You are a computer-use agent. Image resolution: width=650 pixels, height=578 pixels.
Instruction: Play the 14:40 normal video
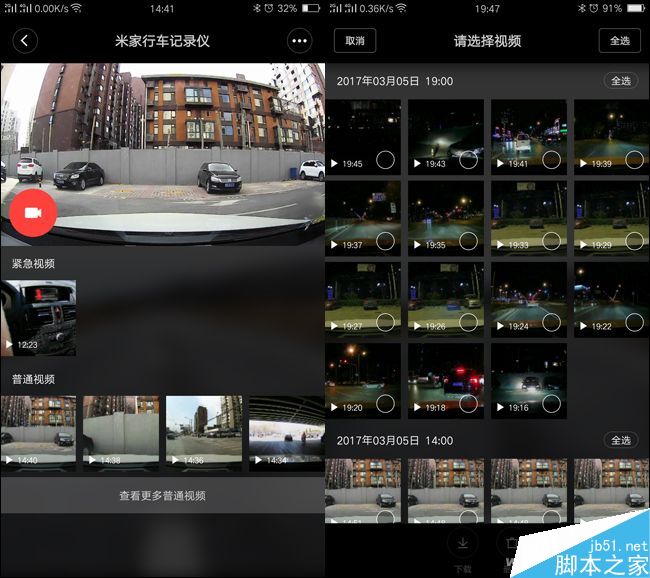tap(38, 433)
